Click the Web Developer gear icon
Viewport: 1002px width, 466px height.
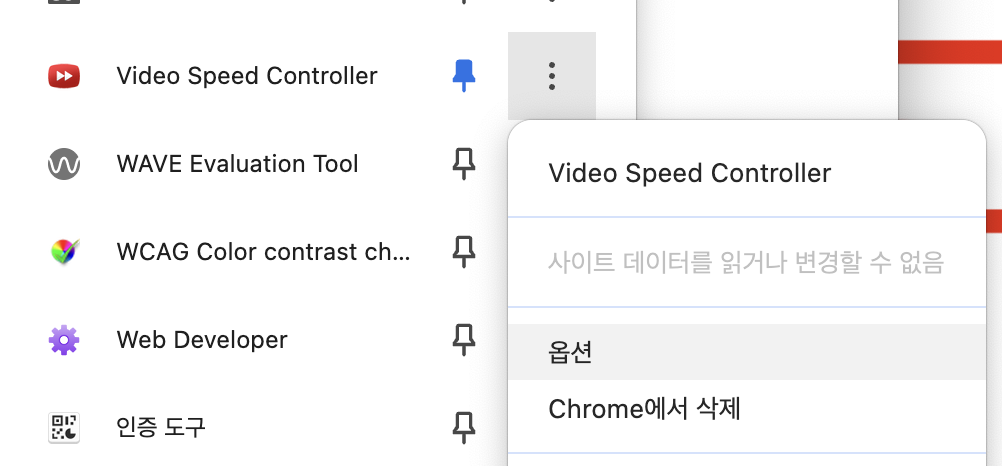pyautogui.click(x=64, y=339)
